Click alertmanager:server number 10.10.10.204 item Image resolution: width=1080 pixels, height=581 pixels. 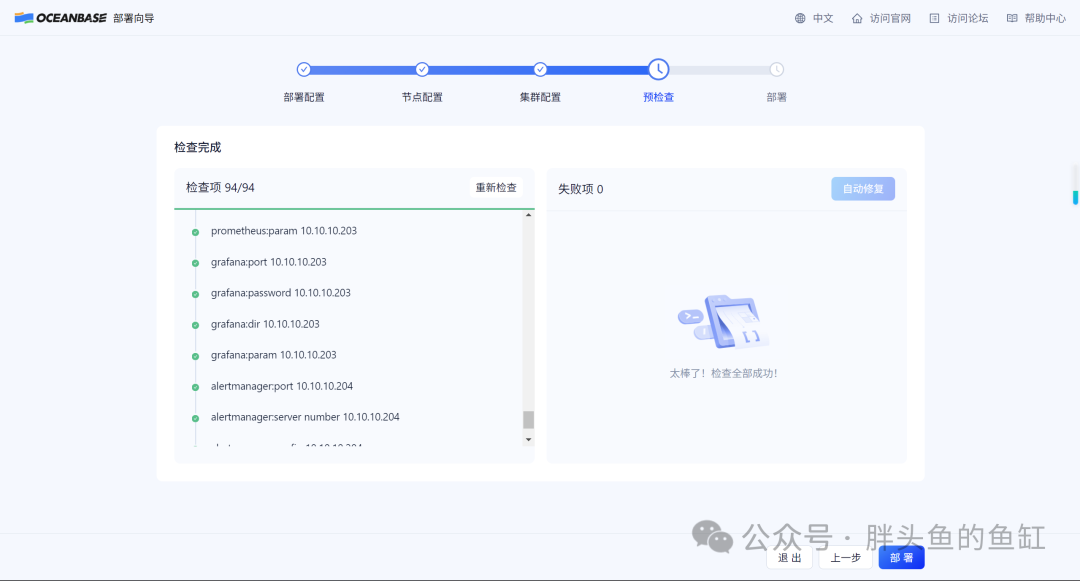pyautogui.click(x=305, y=416)
